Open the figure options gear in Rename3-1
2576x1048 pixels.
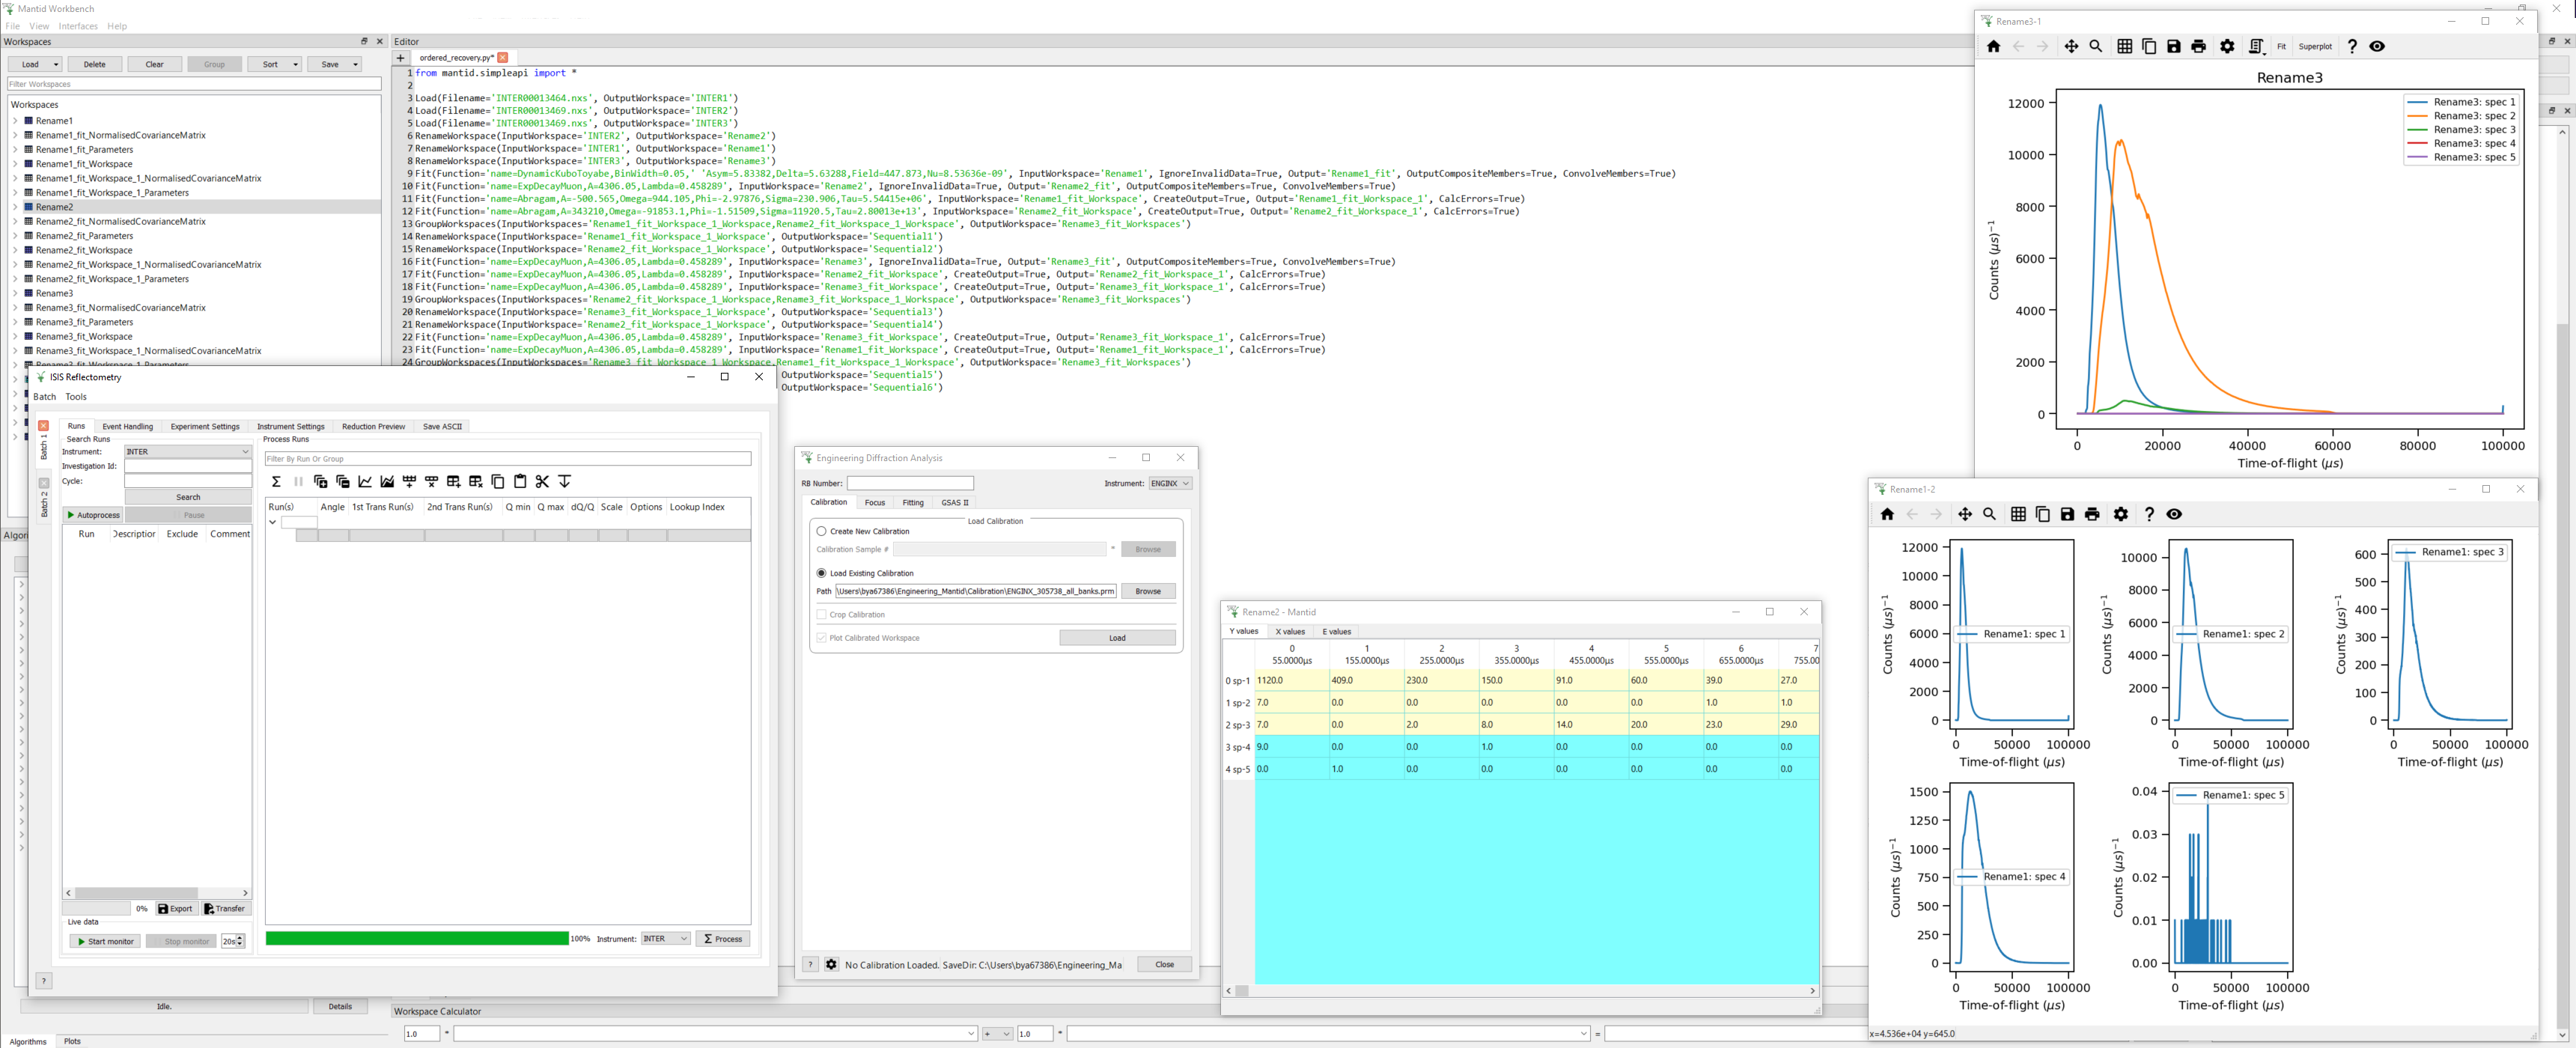pos(2227,46)
